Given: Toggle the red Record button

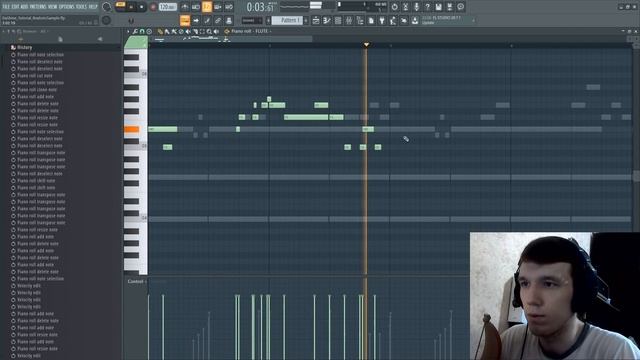Looking at the screenshot, I should click(153, 7).
